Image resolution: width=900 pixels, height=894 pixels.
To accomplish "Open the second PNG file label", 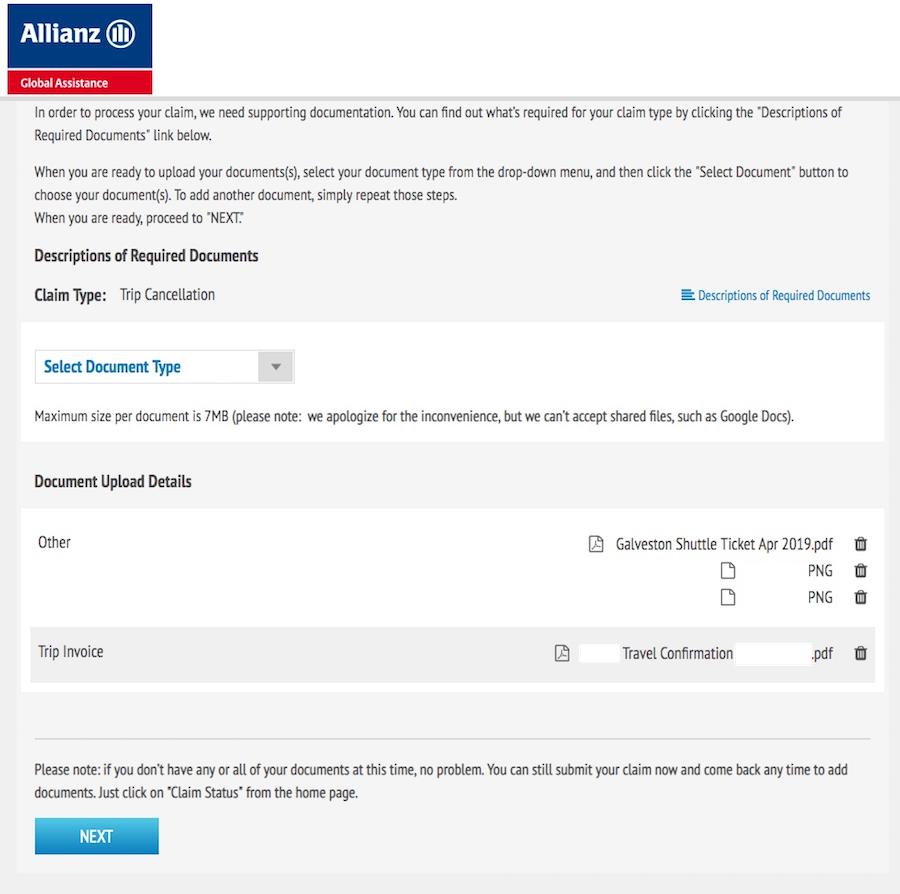I will coord(820,597).
